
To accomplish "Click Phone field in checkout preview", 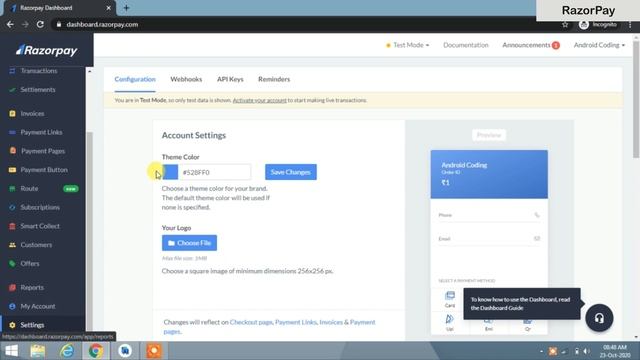I will 489,215.
